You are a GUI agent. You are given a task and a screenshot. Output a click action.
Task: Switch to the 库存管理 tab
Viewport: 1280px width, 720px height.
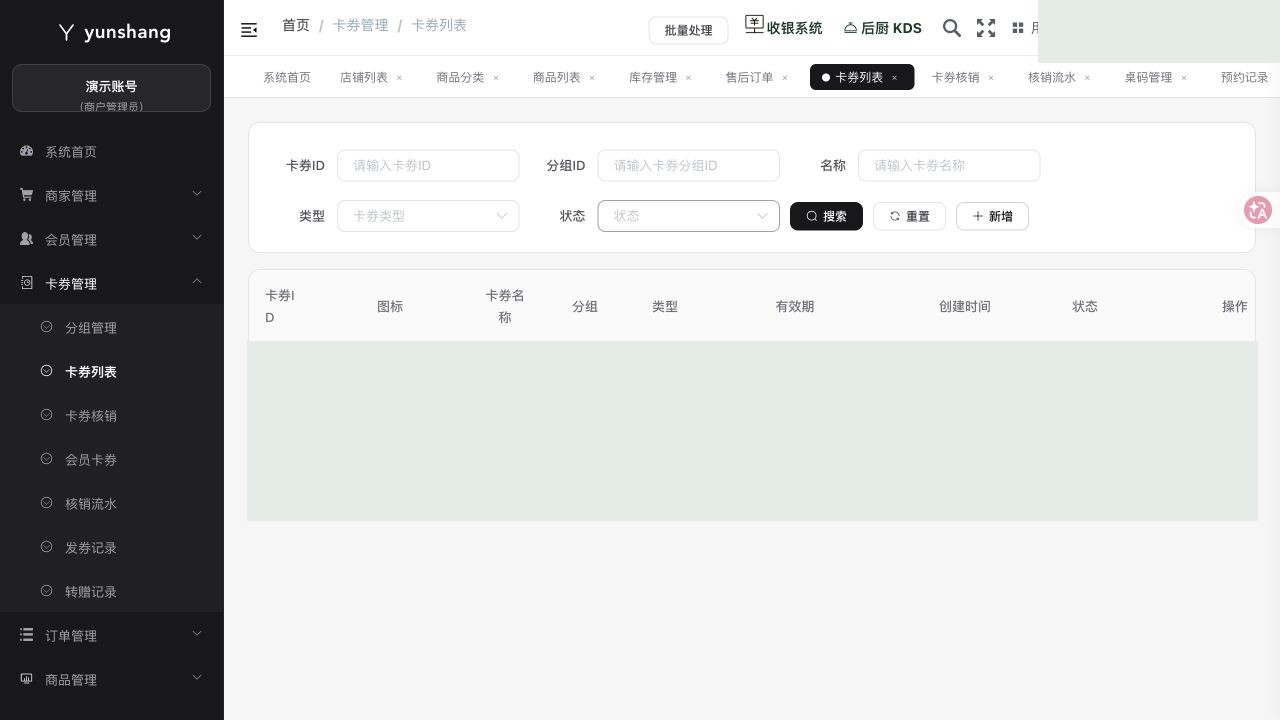pos(653,77)
